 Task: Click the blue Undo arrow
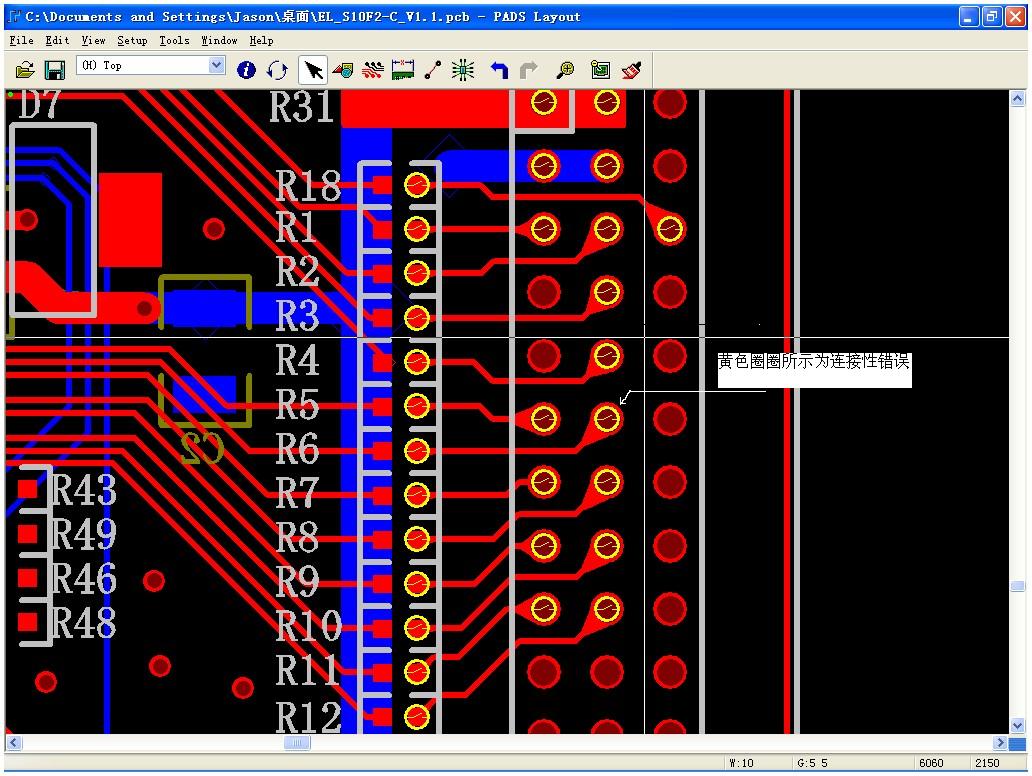click(x=499, y=69)
